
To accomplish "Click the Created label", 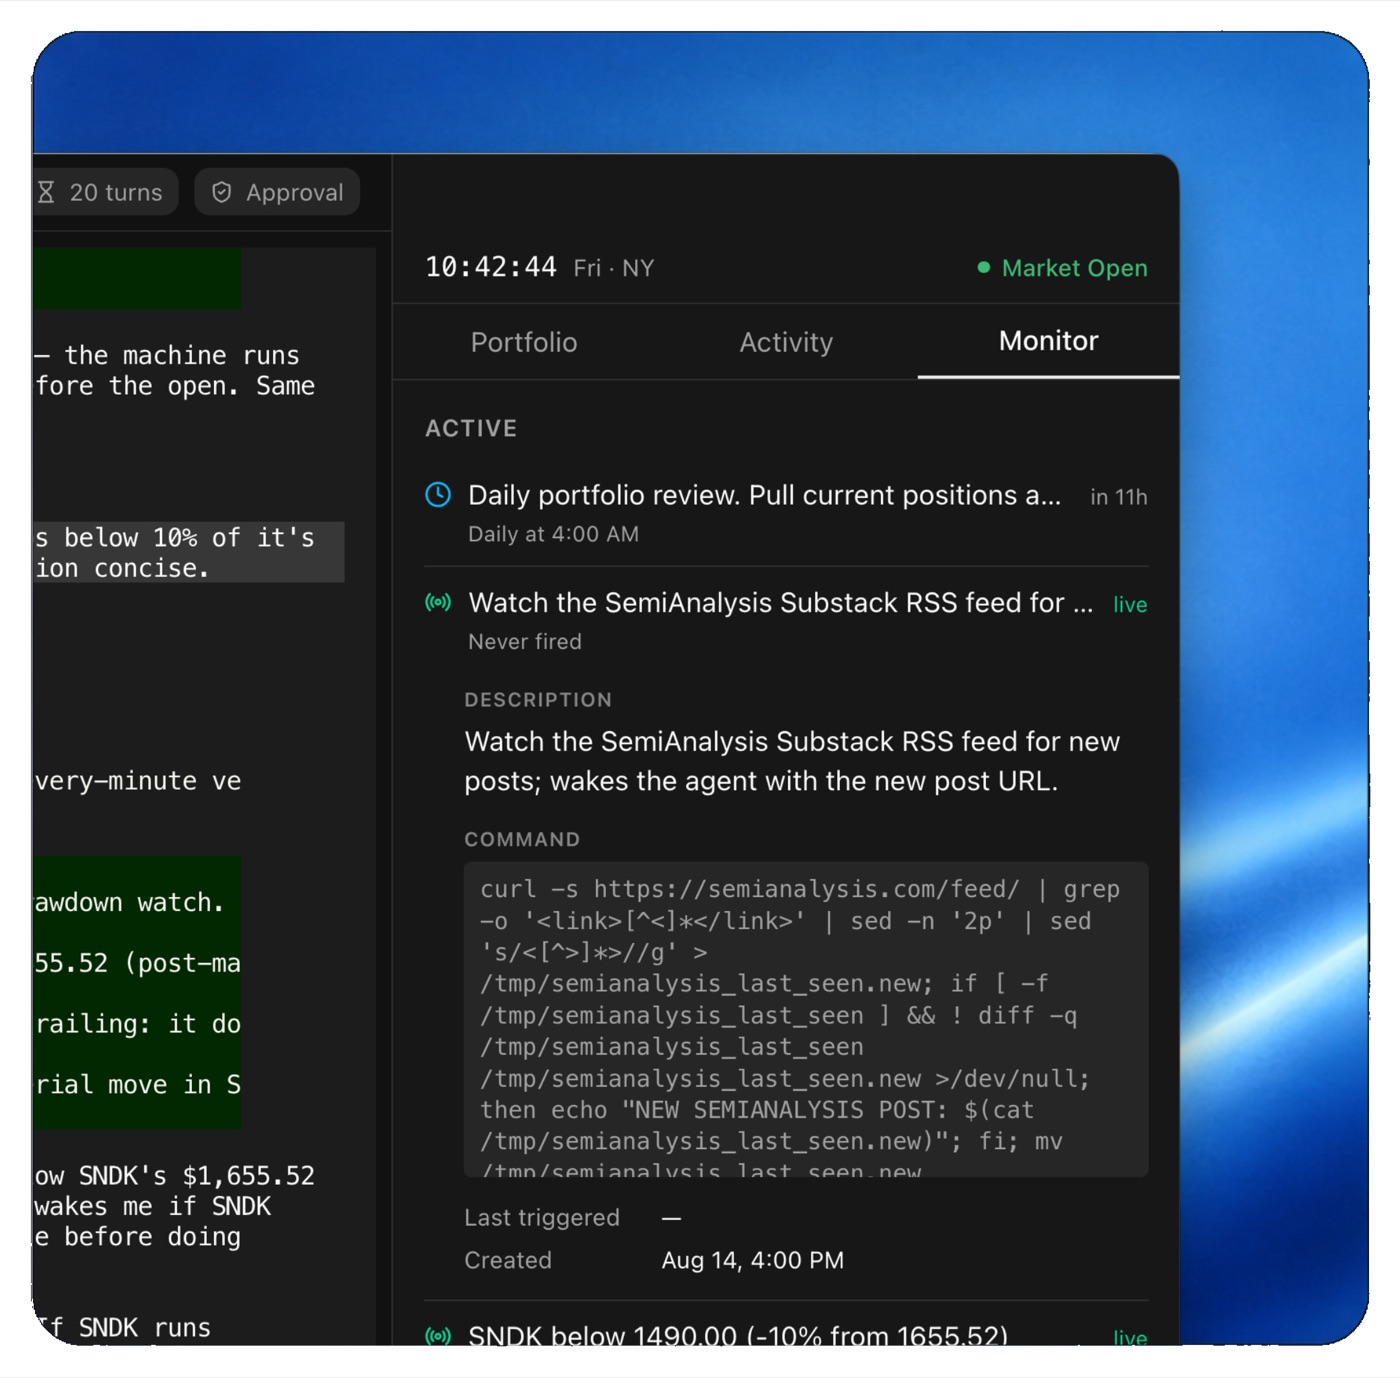I will click(x=508, y=1260).
